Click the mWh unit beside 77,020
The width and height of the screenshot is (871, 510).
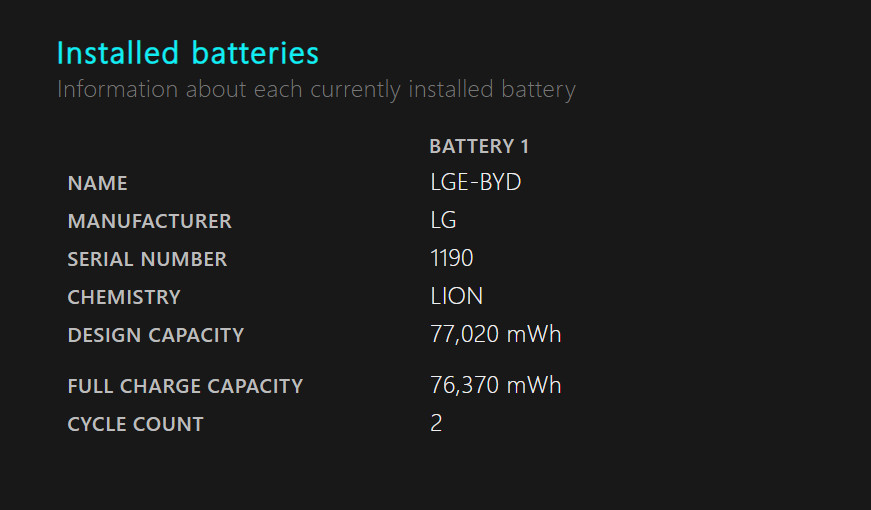534,334
